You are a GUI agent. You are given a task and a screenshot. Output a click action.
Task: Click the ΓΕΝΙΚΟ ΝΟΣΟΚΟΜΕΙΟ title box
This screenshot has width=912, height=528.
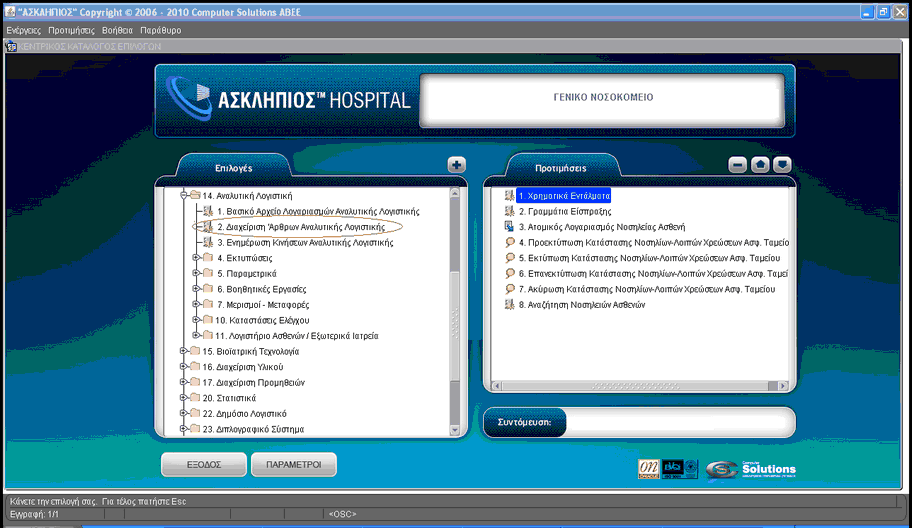click(603, 99)
